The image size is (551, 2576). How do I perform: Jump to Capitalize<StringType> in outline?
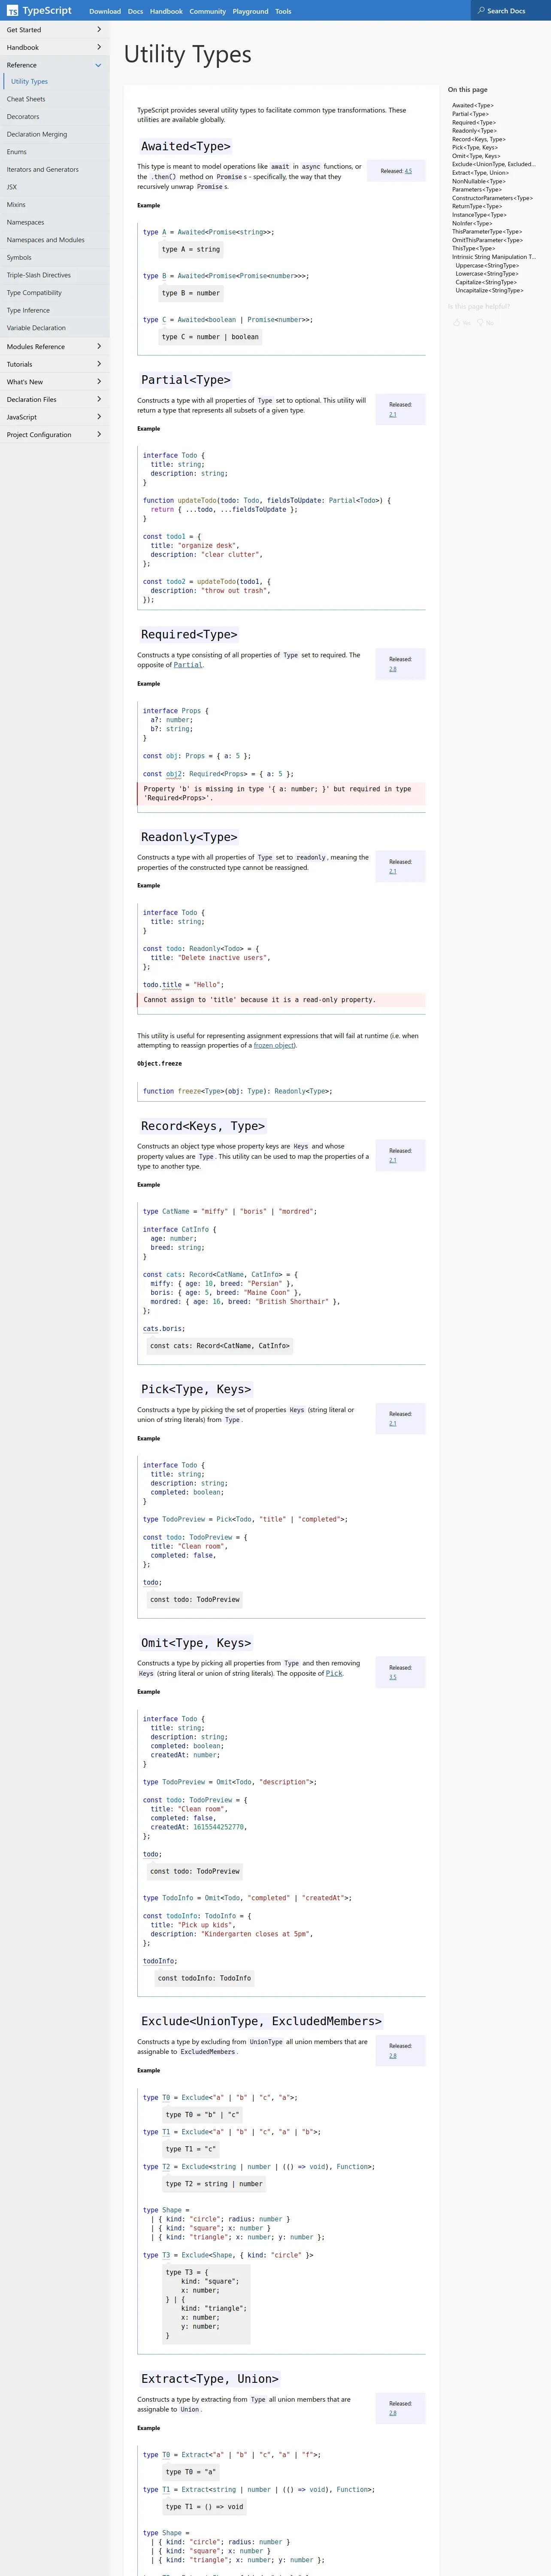click(487, 282)
